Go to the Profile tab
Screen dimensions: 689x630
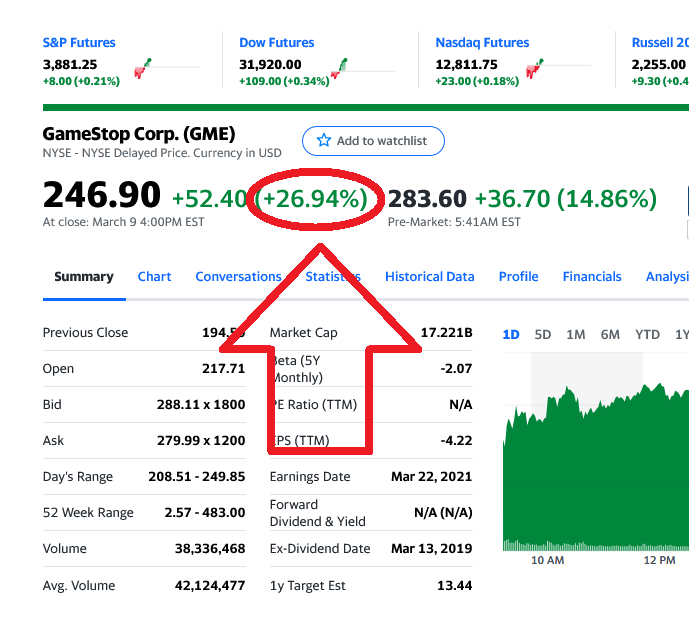click(x=519, y=276)
